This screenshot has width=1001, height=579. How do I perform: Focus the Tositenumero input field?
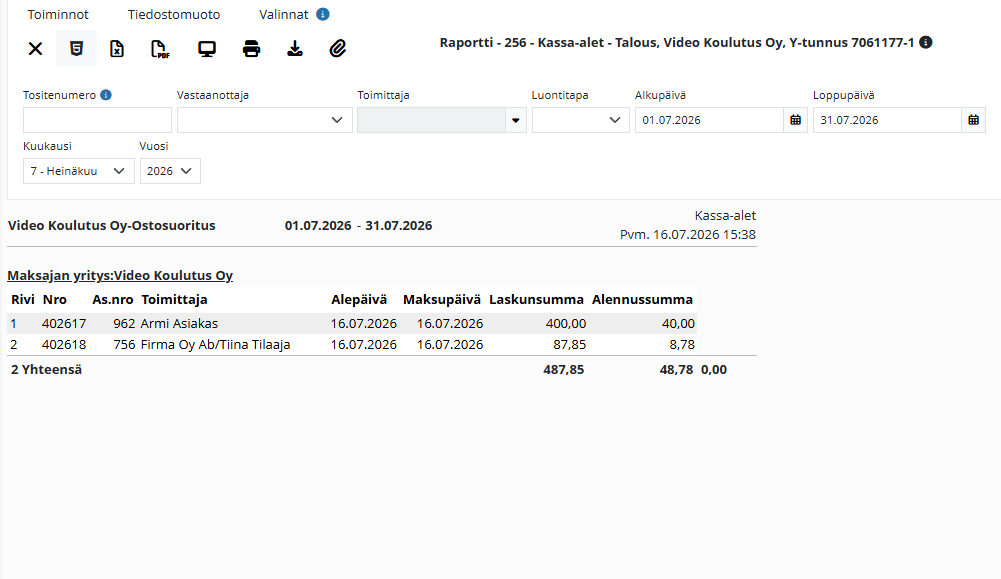[97, 120]
